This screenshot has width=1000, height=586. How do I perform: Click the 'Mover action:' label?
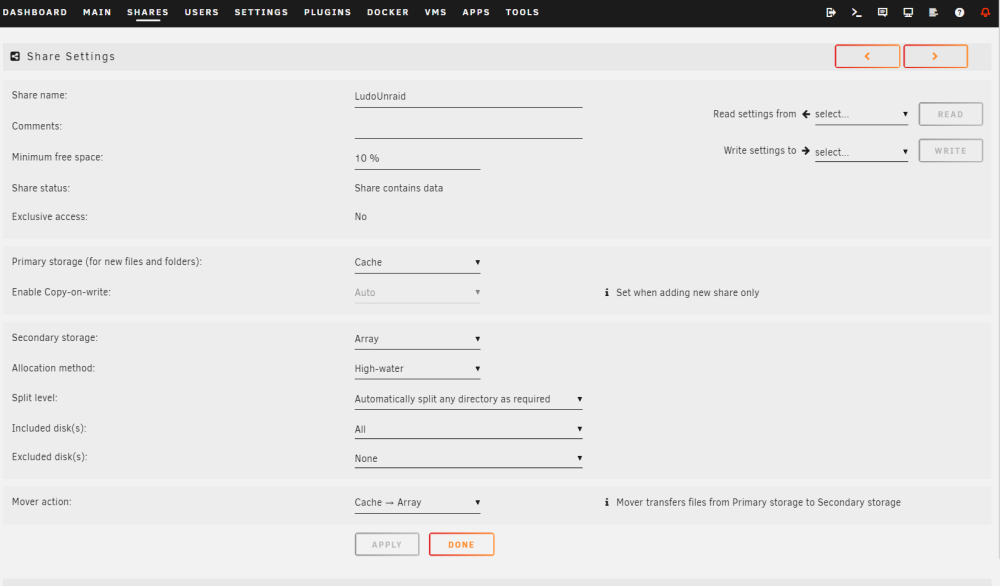point(41,502)
